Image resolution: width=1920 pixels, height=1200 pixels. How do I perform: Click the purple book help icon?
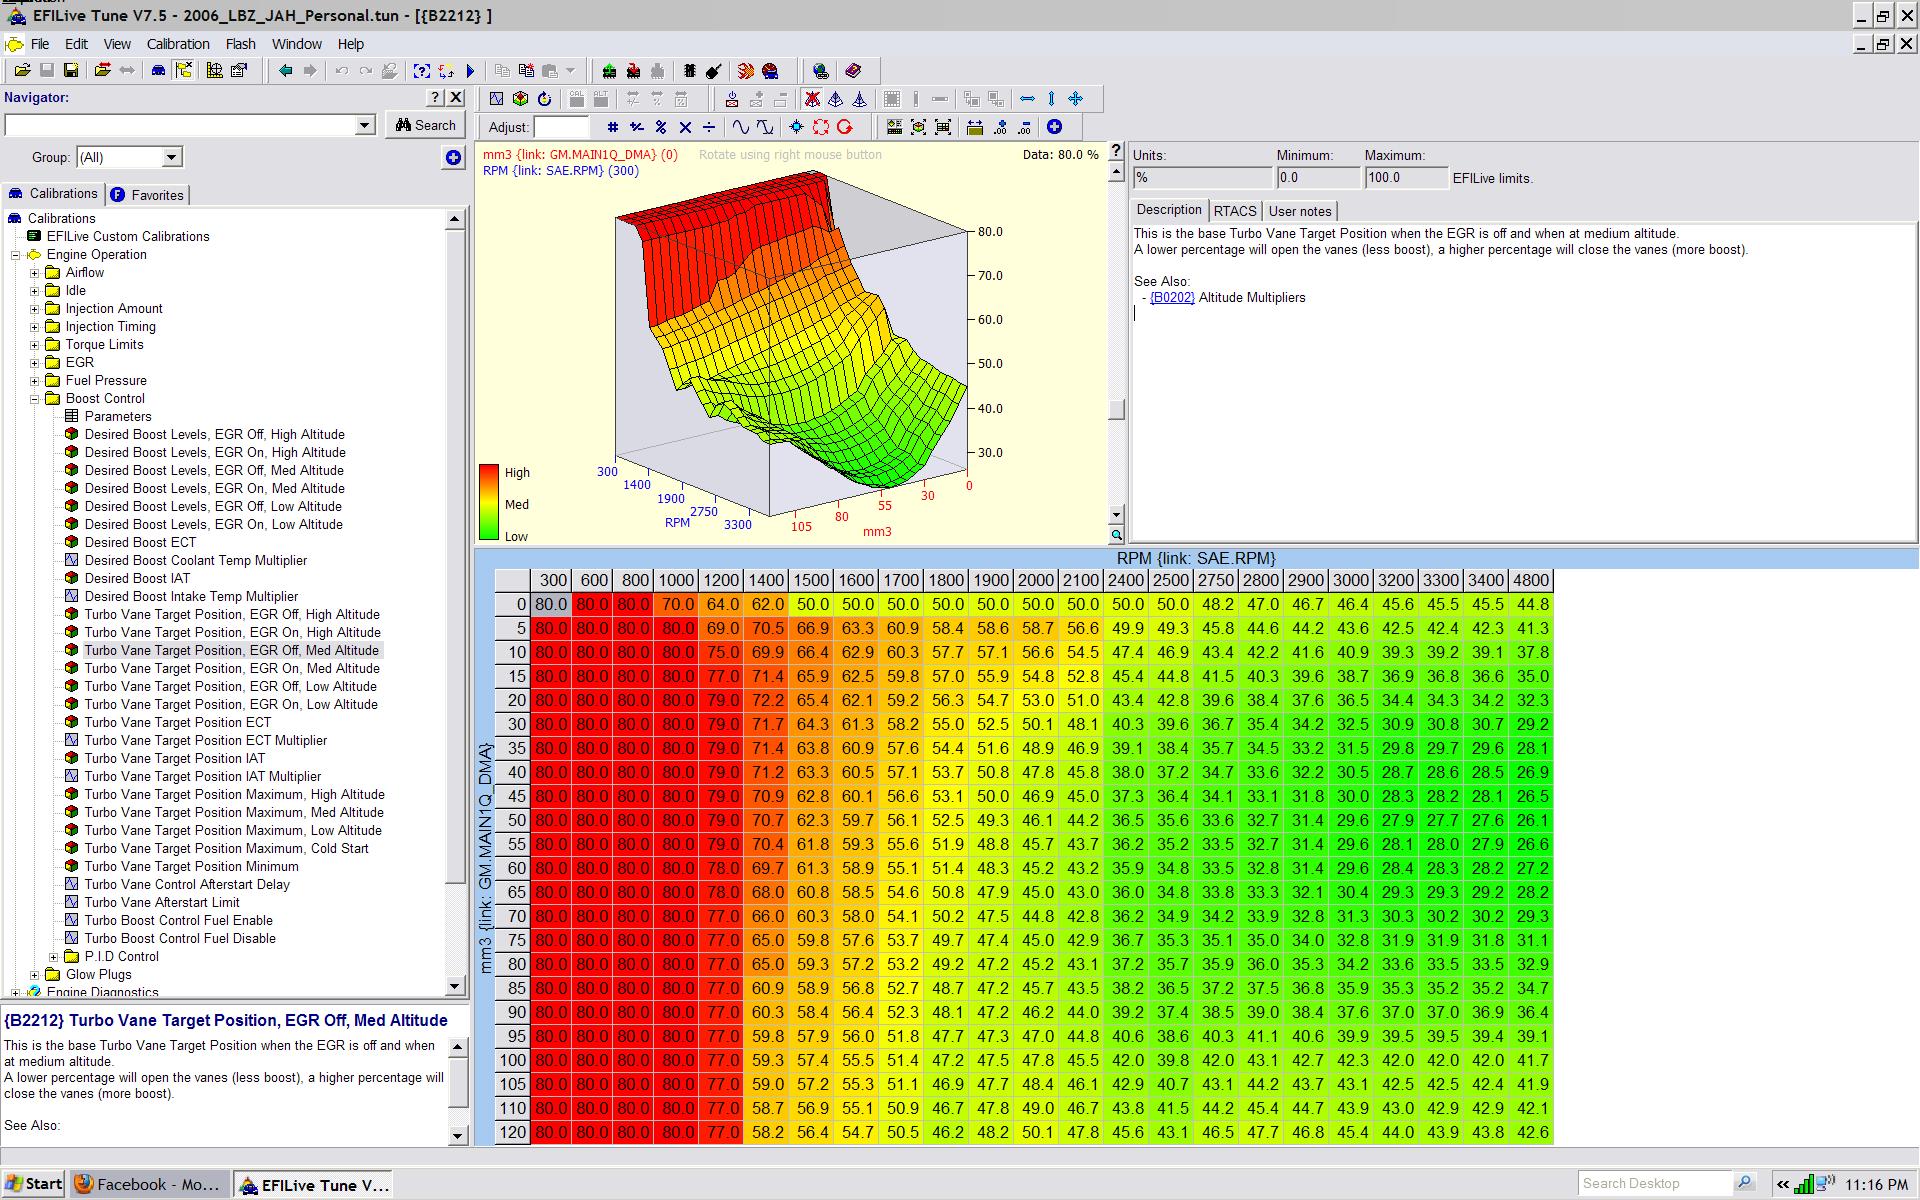coord(853,71)
